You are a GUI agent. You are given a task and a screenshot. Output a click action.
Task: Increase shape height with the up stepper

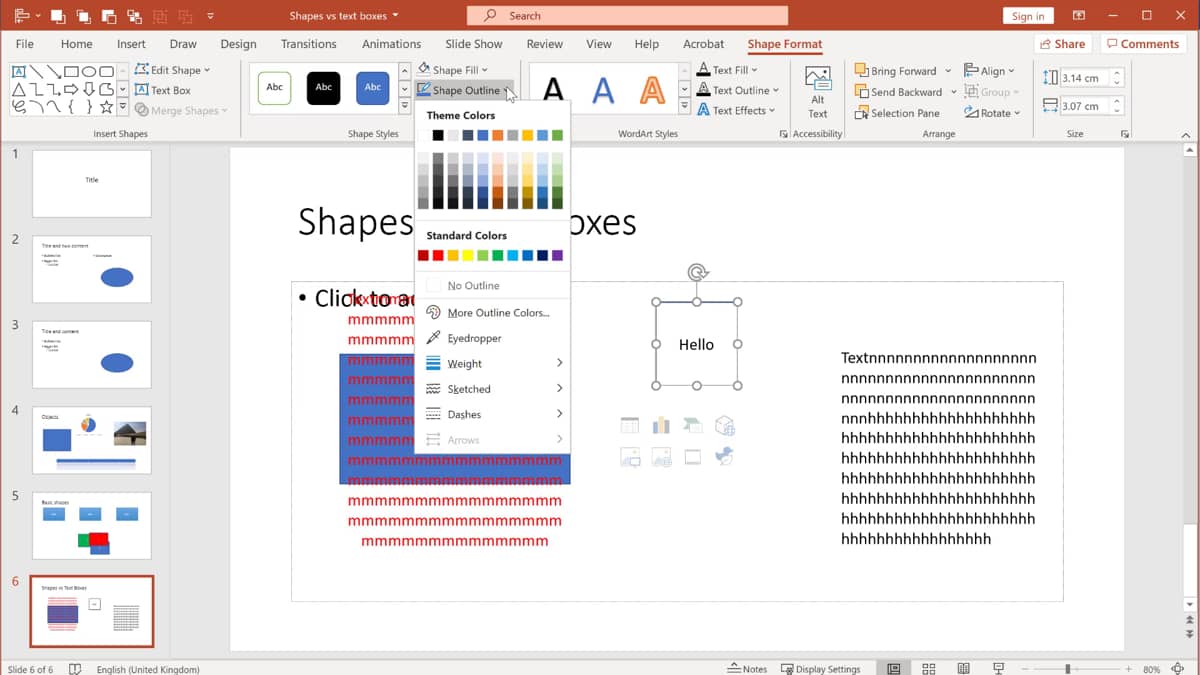click(x=1117, y=73)
